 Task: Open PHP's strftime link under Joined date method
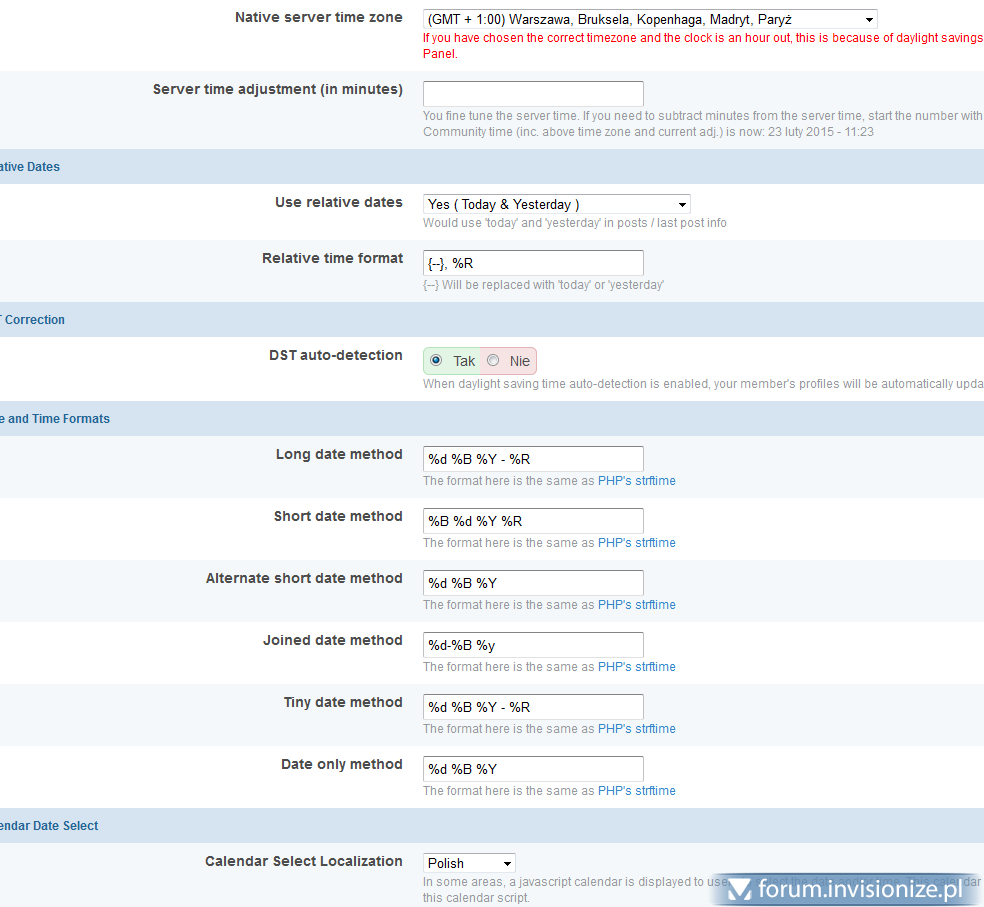pyautogui.click(x=636, y=667)
